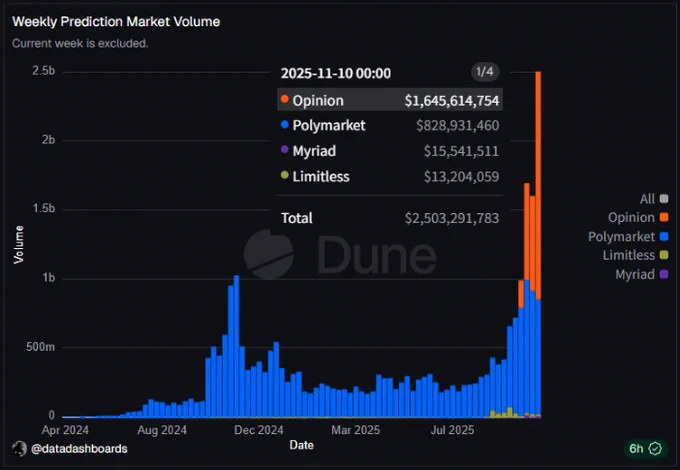
Task: Click the Apr 2024 x-axis label
Action: (x=65, y=430)
